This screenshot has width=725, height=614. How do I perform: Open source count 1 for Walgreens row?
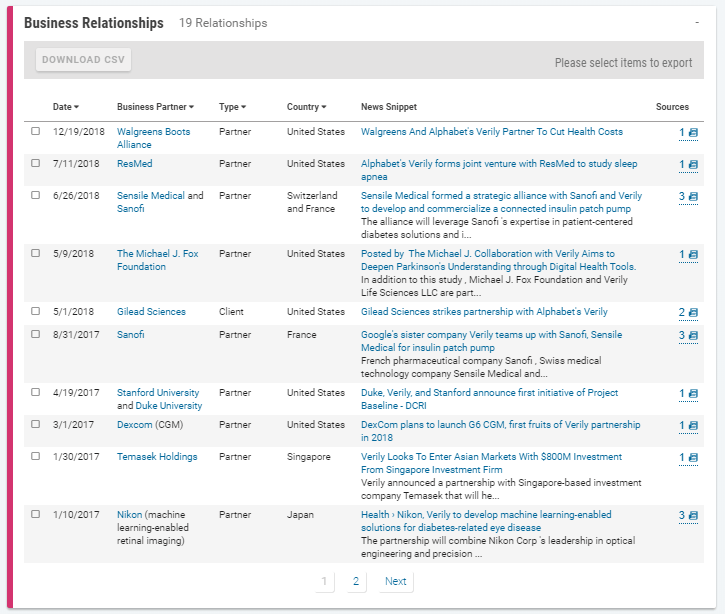(682, 133)
